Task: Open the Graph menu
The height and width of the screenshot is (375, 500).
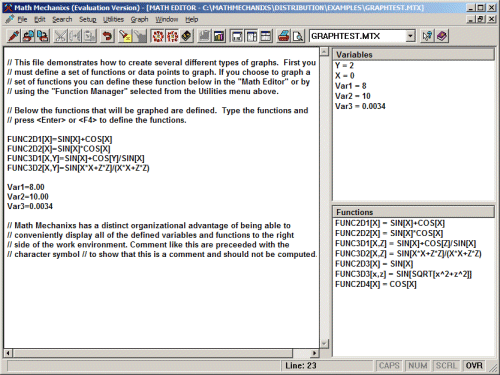Action: (139, 20)
